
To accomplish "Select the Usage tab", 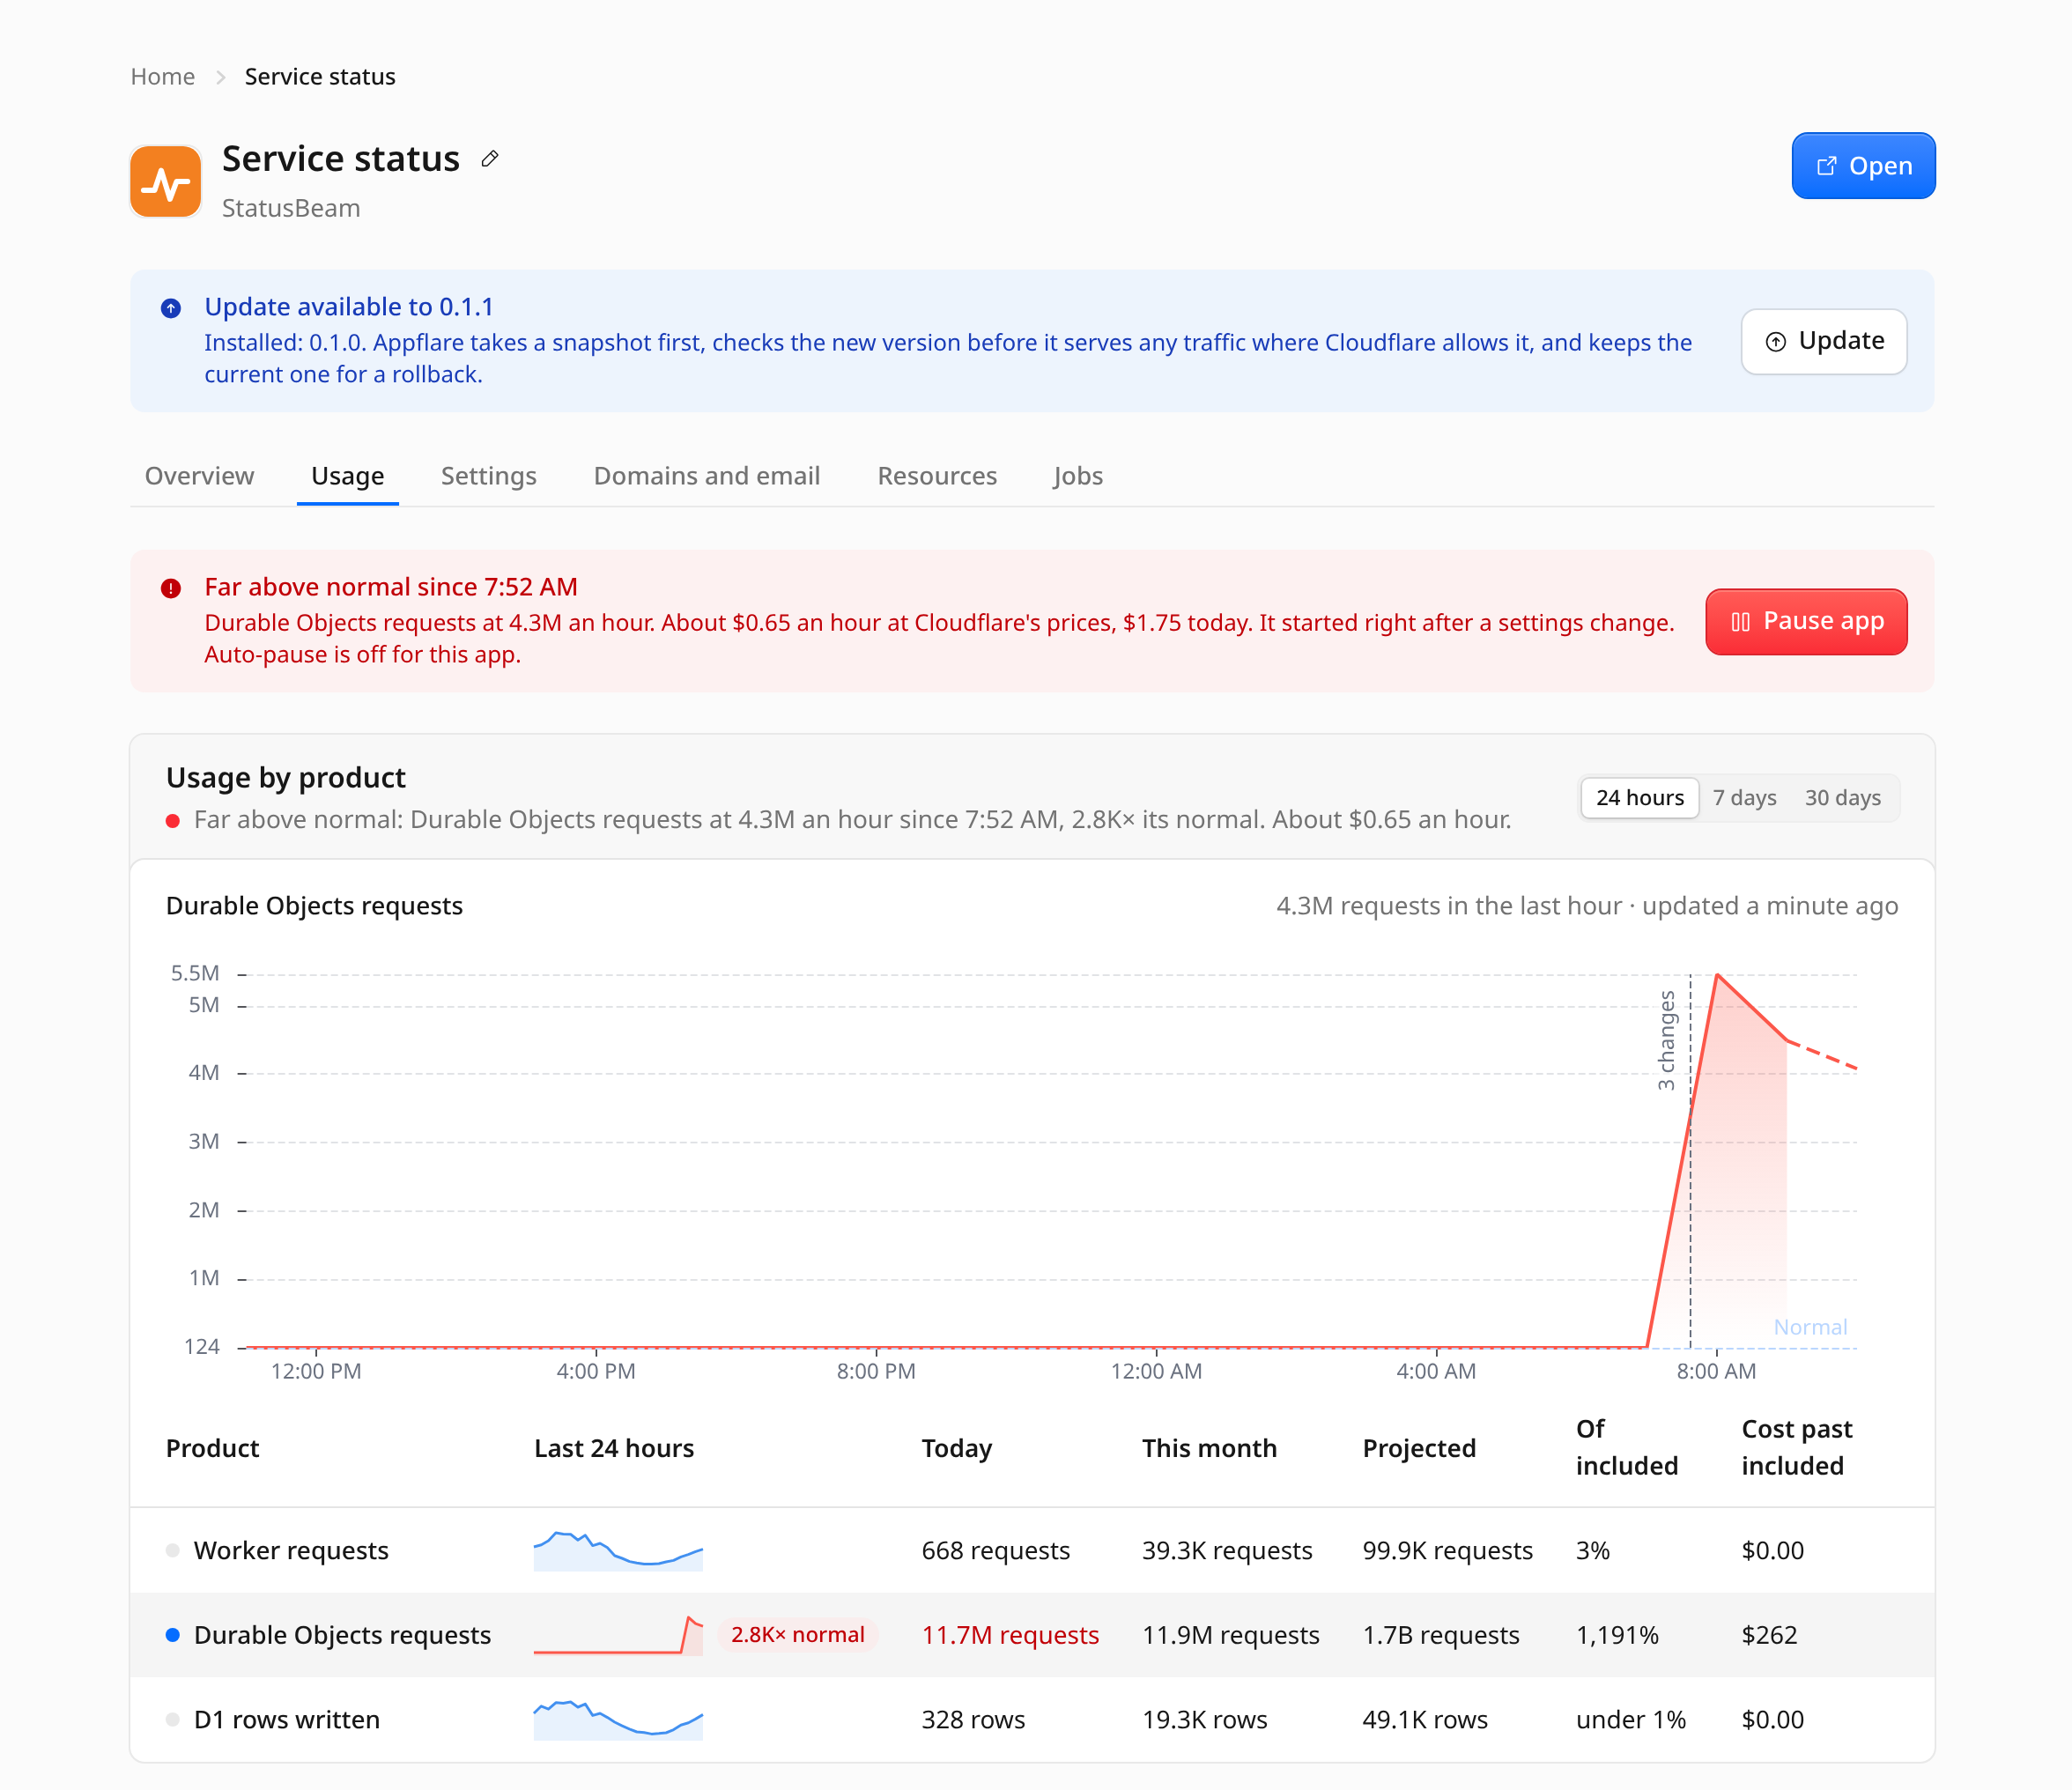I will coord(348,476).
